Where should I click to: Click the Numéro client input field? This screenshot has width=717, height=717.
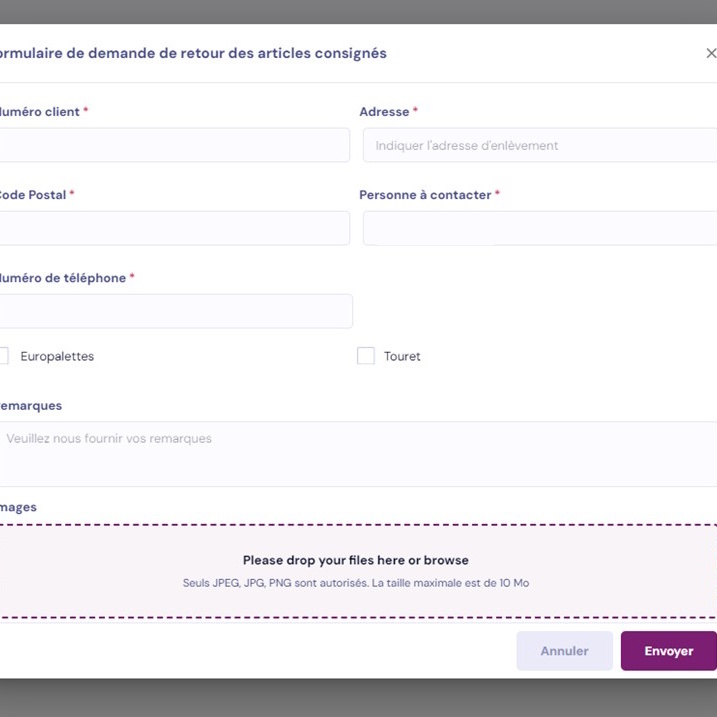tap(174, 145)
